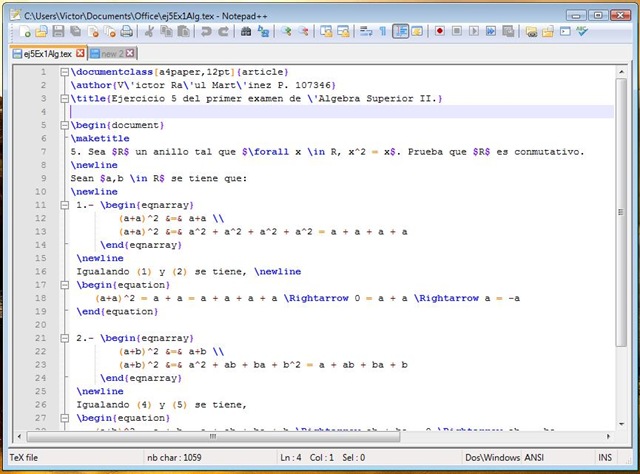
Task: Click the Redo arrow icon
Action: click(223, 31)
